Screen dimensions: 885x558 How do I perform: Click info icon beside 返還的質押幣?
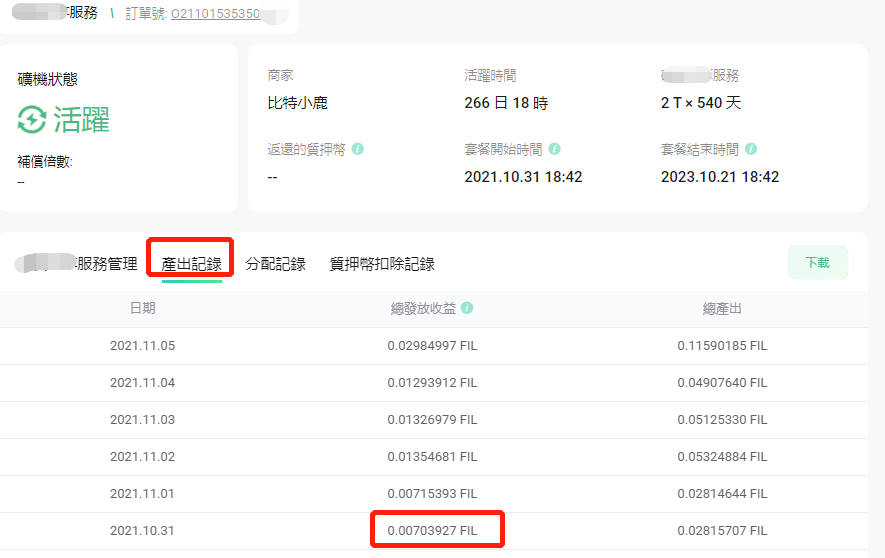pyautogui.click(x=358, y=149)
